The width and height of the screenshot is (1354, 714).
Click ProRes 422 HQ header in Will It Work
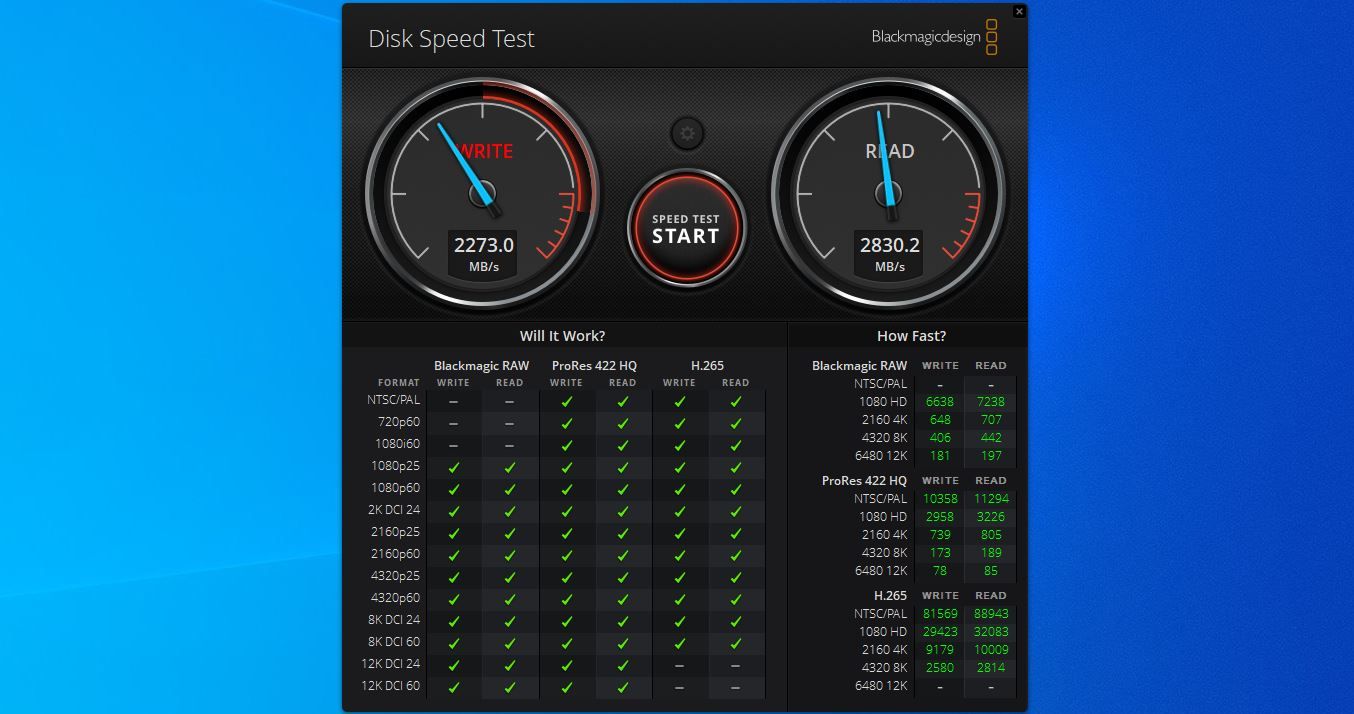point(594,366)
